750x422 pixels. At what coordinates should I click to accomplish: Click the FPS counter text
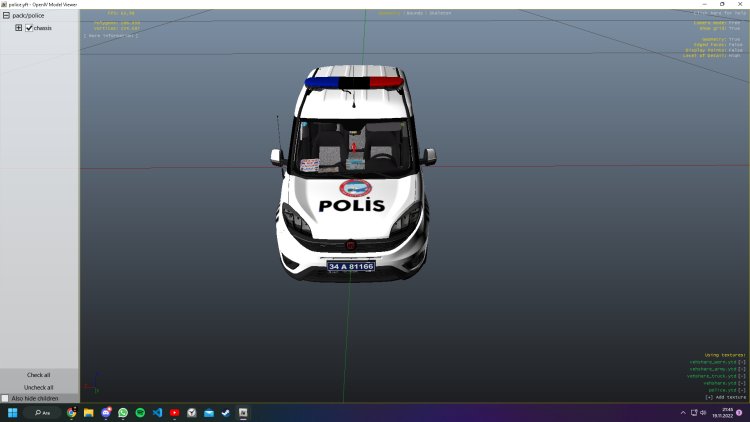coord(121,13)
